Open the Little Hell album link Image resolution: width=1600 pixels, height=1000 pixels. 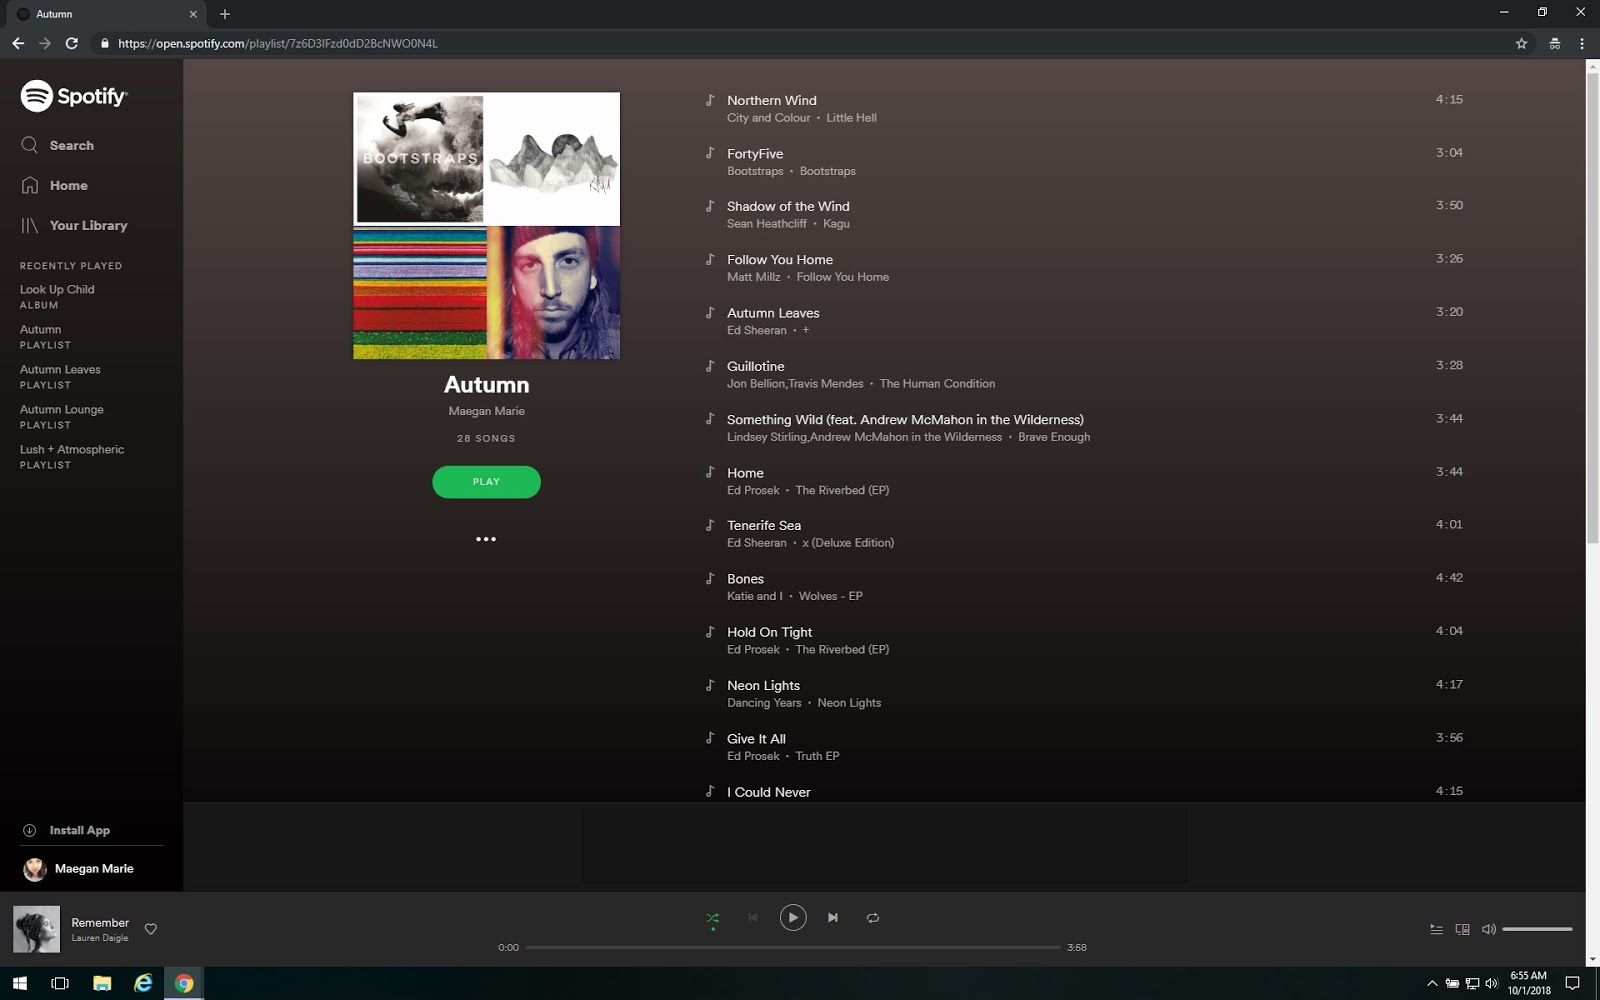point(851,118)
